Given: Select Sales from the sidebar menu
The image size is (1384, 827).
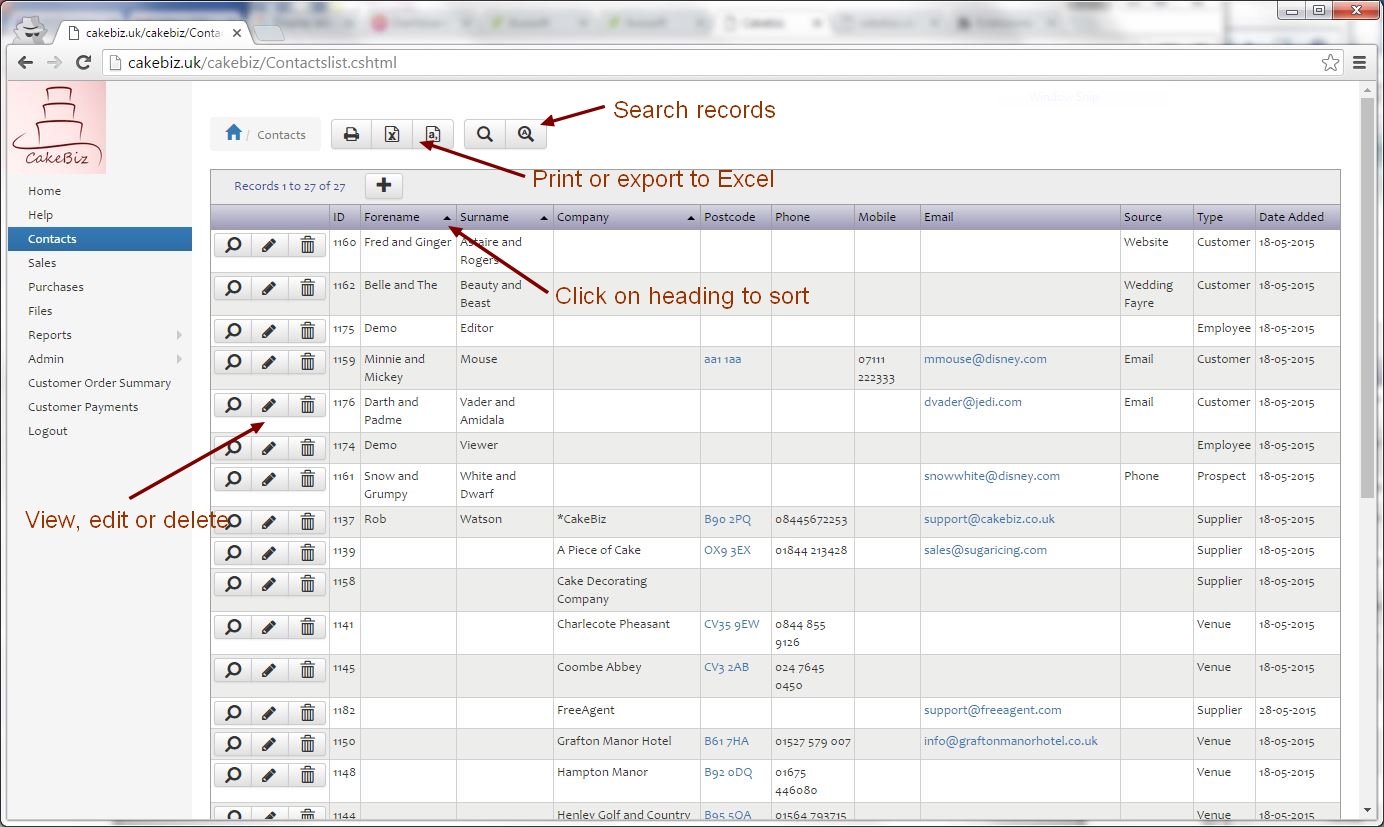Looking at the screenshot, I should pos(42,262).
